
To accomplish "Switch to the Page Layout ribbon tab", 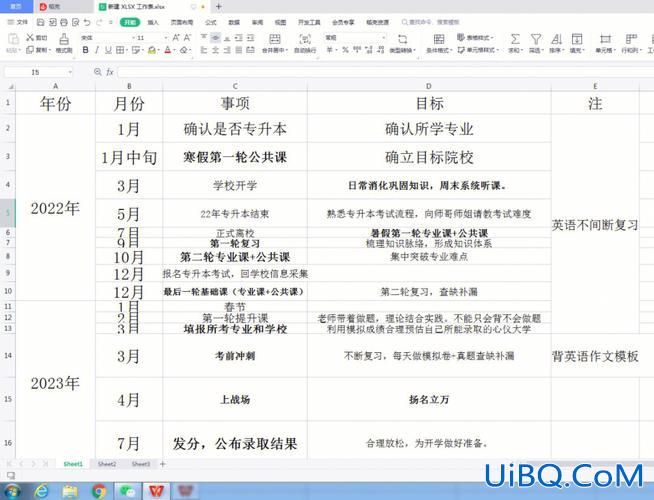I will coord(182,22).
